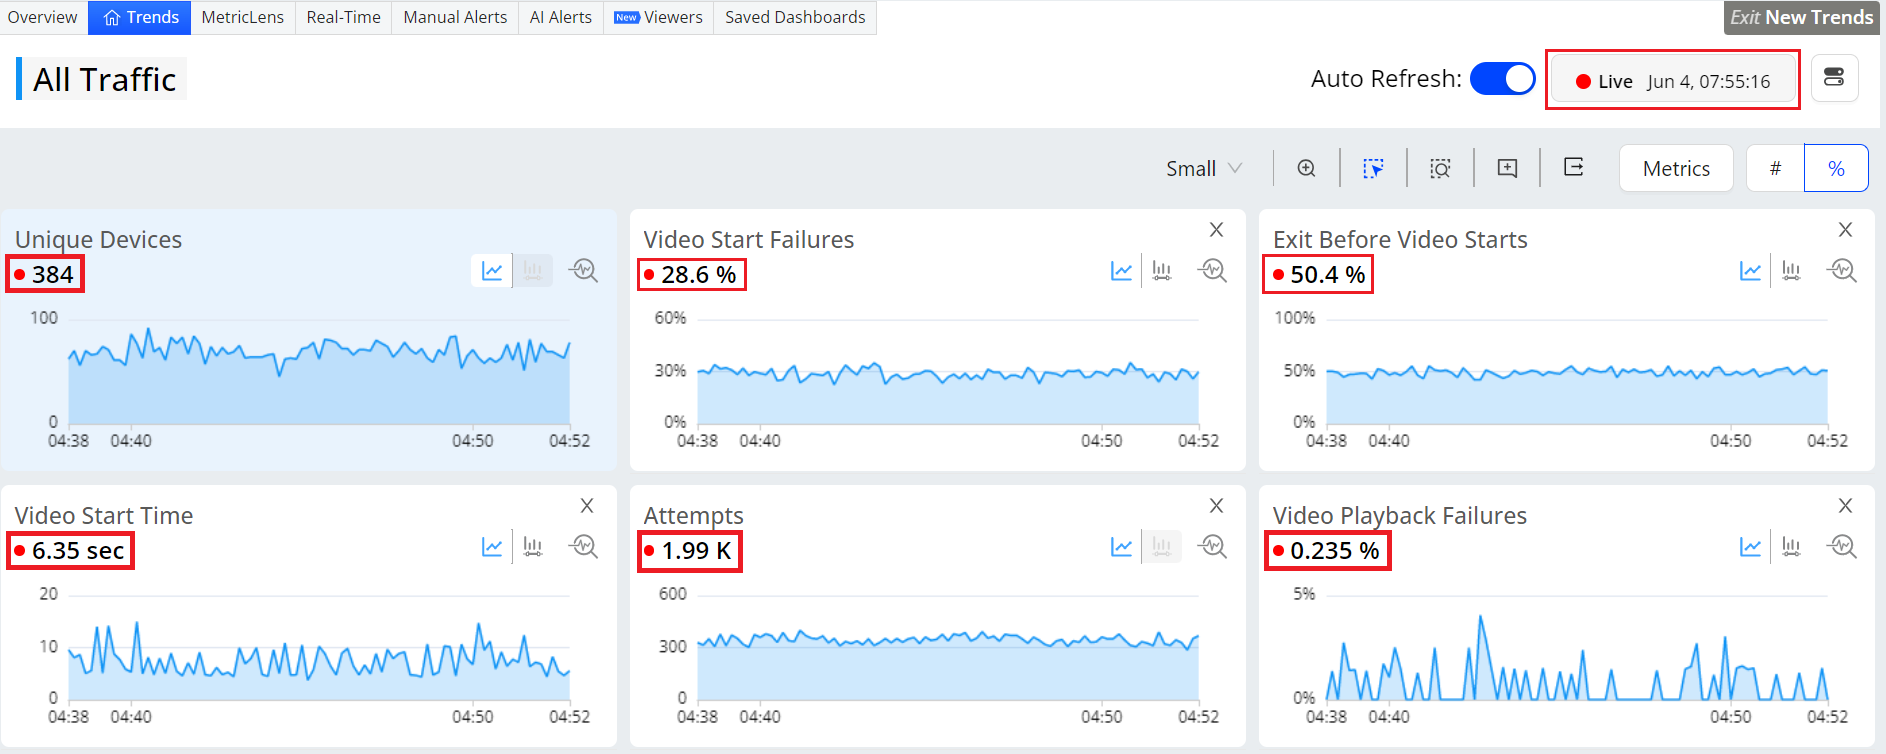The width and height of the screenshot is (1886, 754).
Task: Click the Exit New Trends button
Action: [x=1801, y=17]
